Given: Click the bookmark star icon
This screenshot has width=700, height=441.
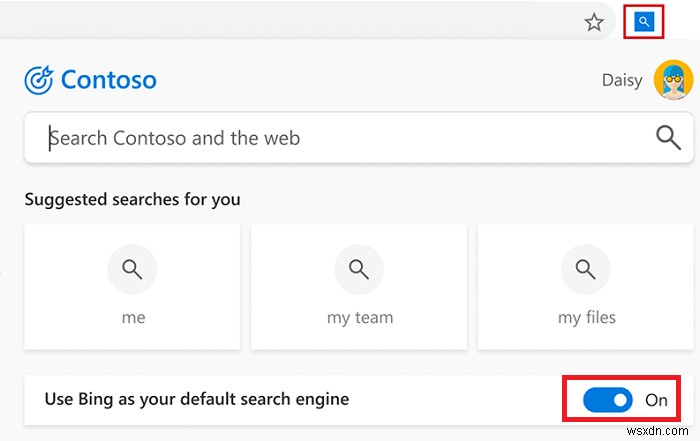Looking at the screenshot, I should click(x=594, y=22).
